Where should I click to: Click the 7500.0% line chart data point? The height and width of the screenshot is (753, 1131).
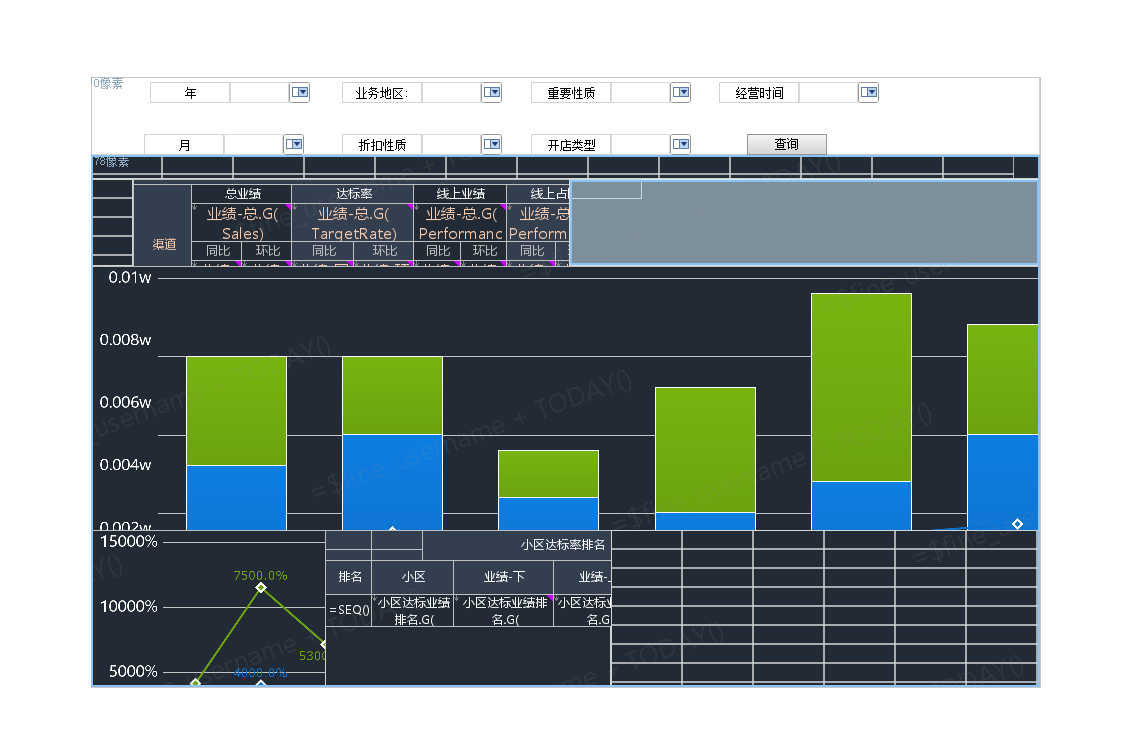[261, 588]
